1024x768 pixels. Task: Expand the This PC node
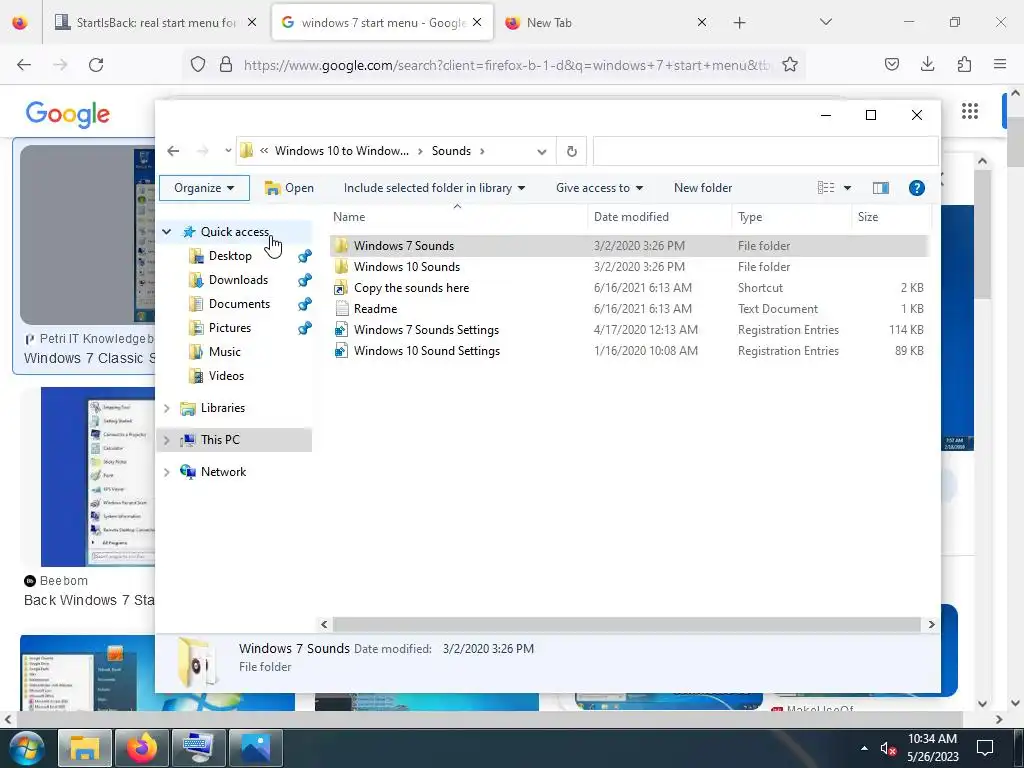(167, 440)
